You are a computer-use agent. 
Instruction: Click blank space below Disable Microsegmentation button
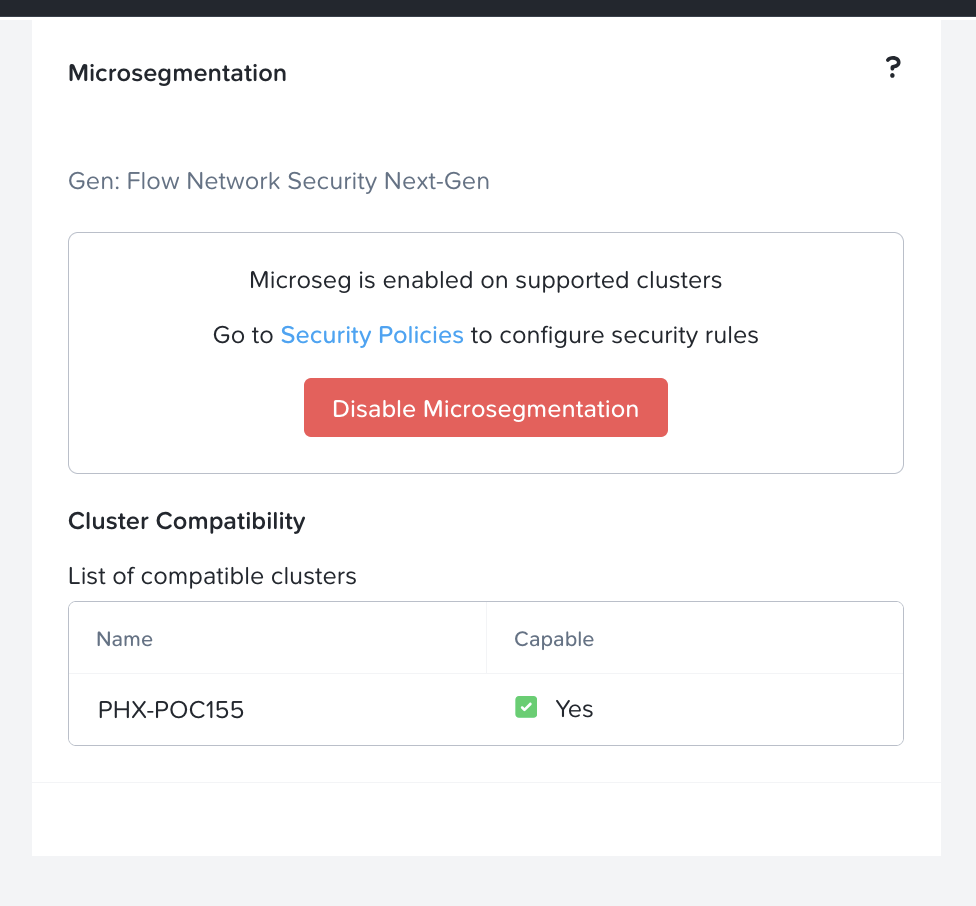486,455
